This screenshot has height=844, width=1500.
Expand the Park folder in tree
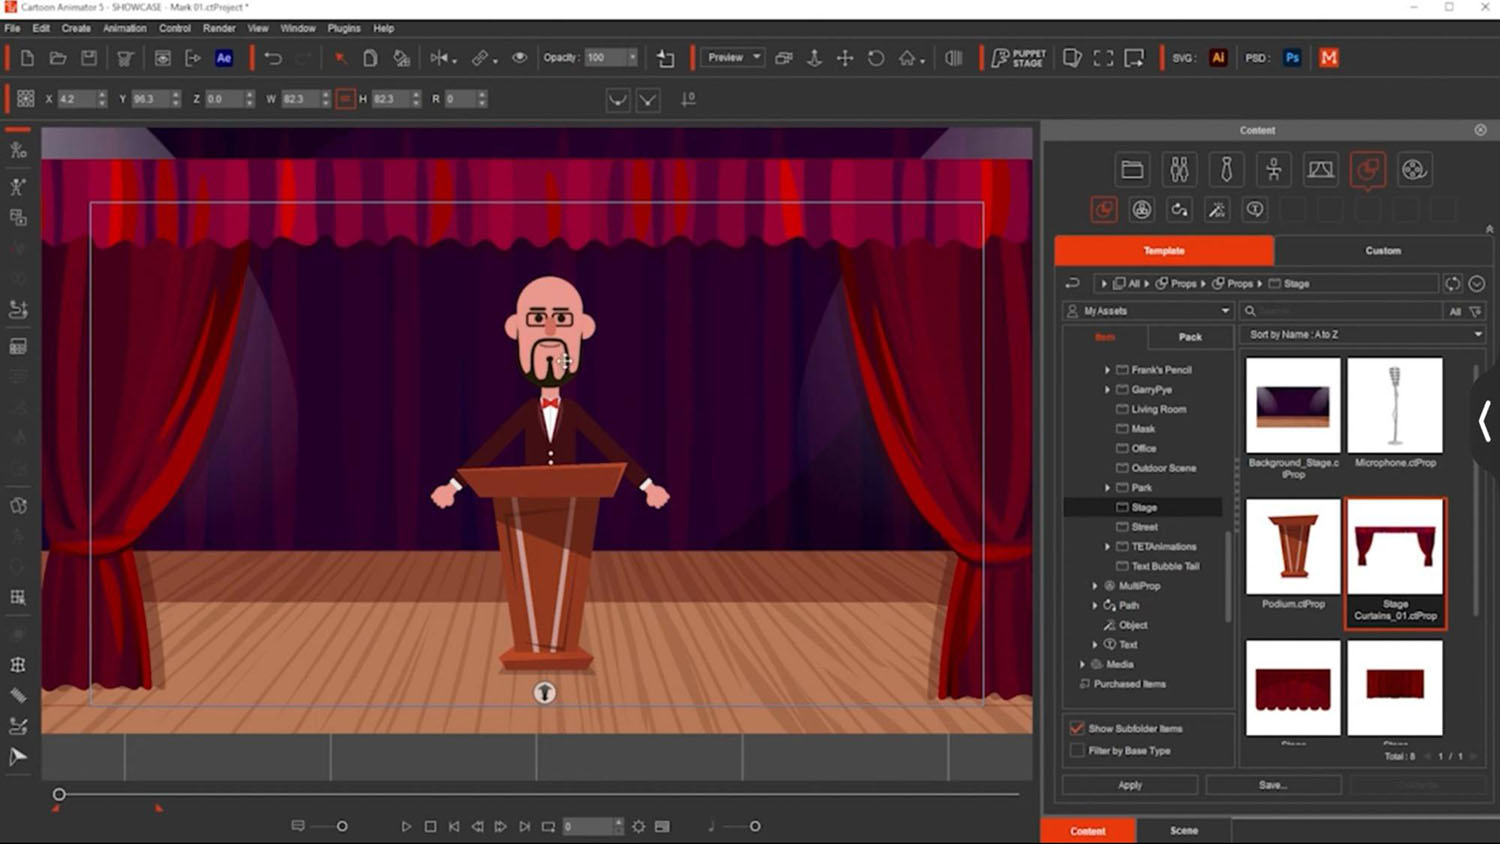pyautogui.click(x=1107, y=488)
